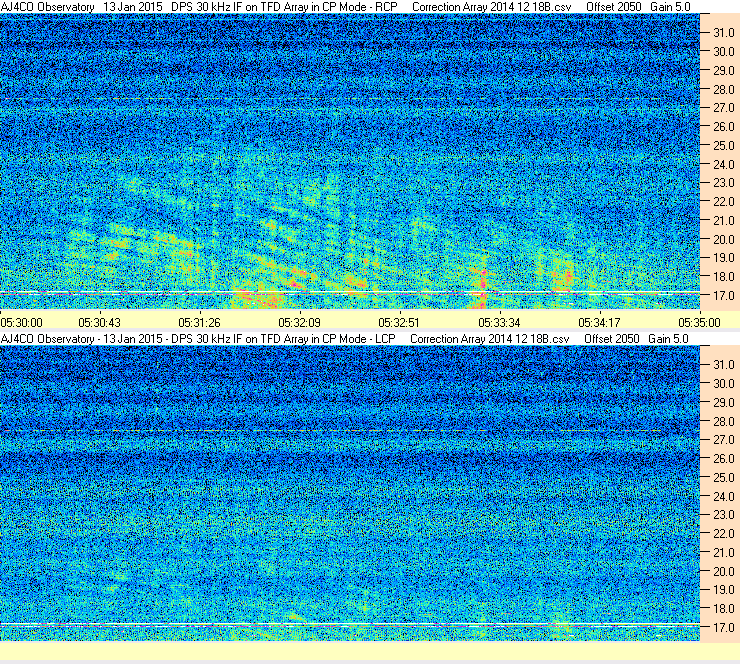Click the 05:32:51 time label
Screen dimensions: 740x664
[399, 323]
